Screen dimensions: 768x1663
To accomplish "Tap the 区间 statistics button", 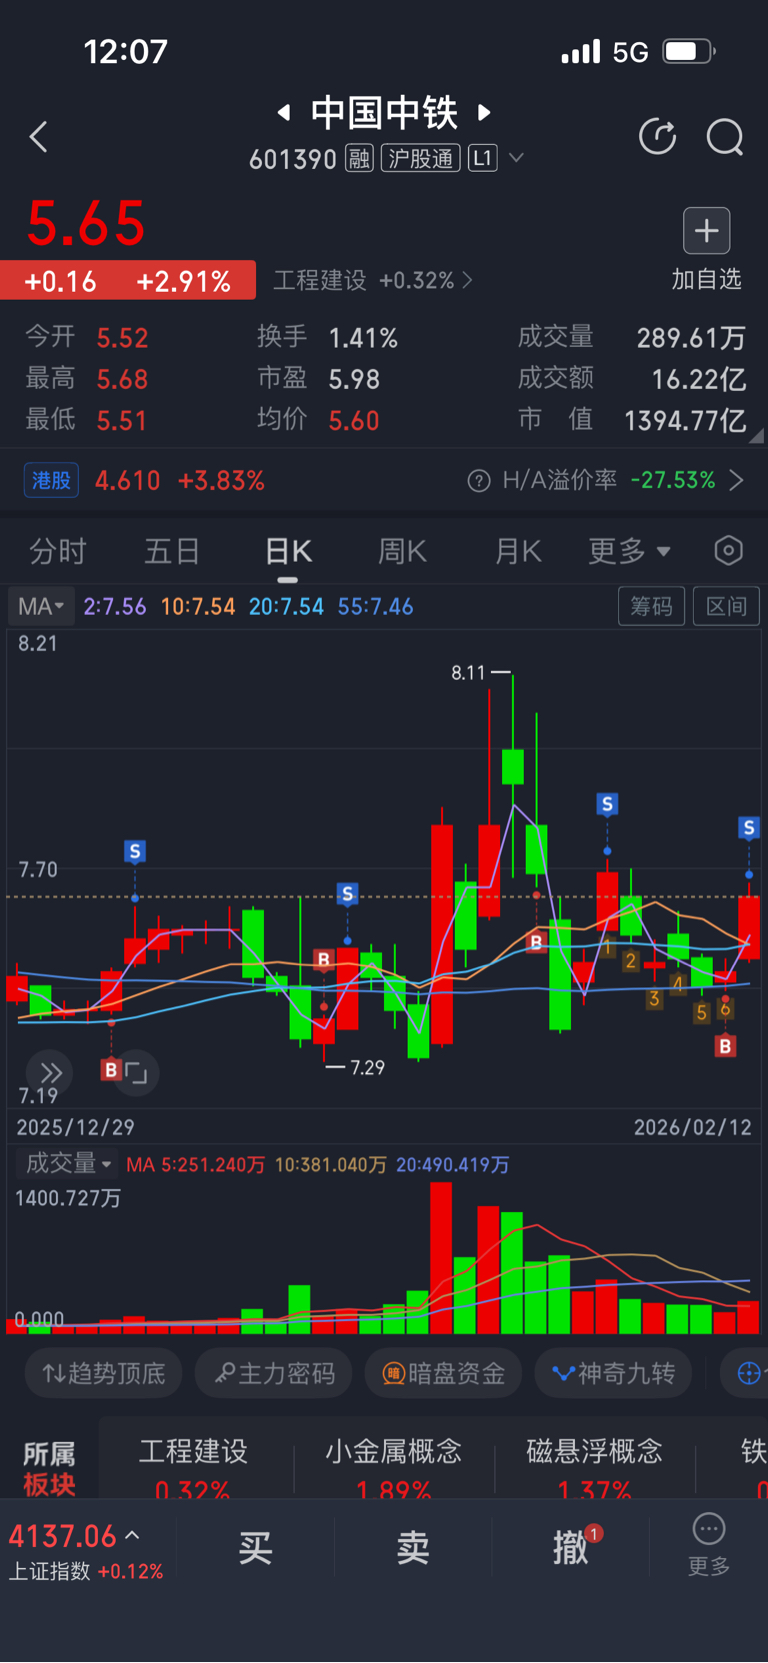I will click(726, 606).
